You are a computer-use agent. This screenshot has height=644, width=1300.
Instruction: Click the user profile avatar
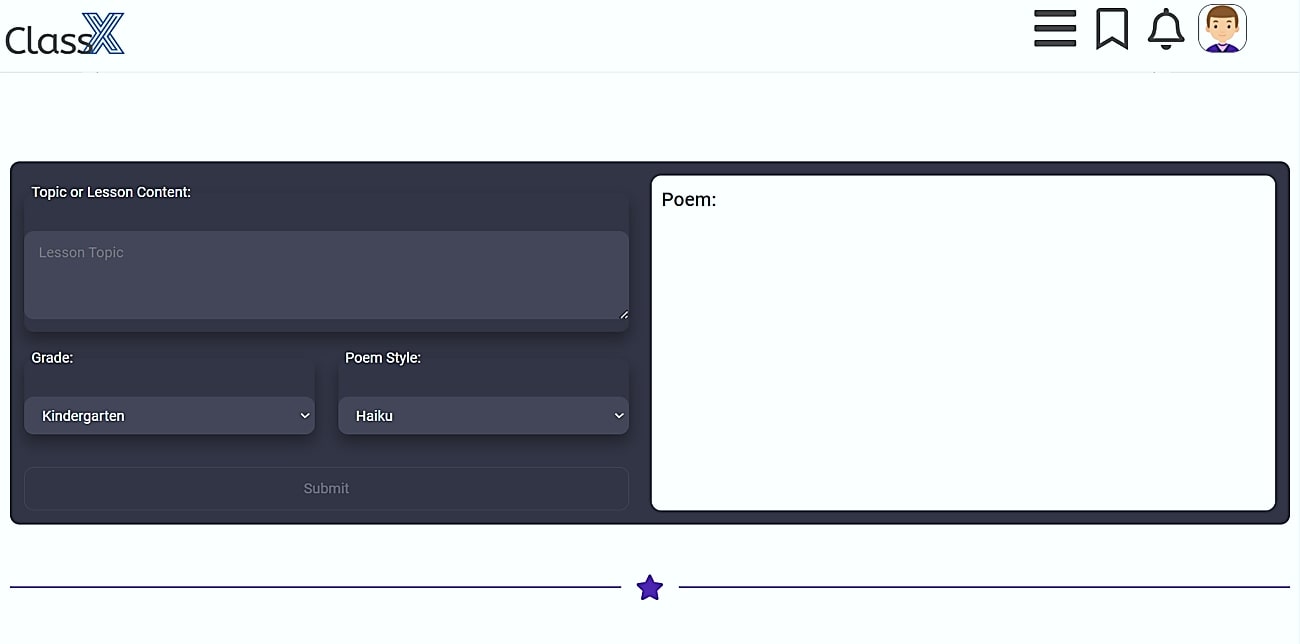[1221, 29]
